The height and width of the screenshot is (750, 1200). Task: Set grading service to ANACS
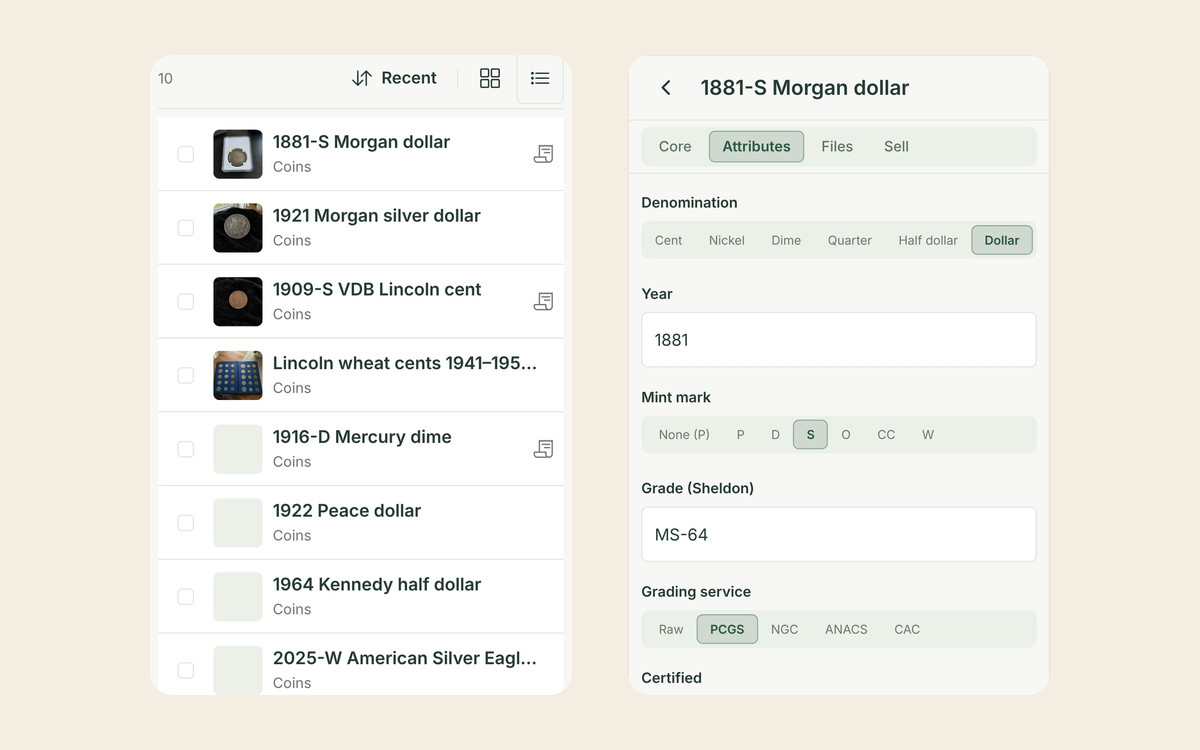pyautogui.click(x=846, y=629)
